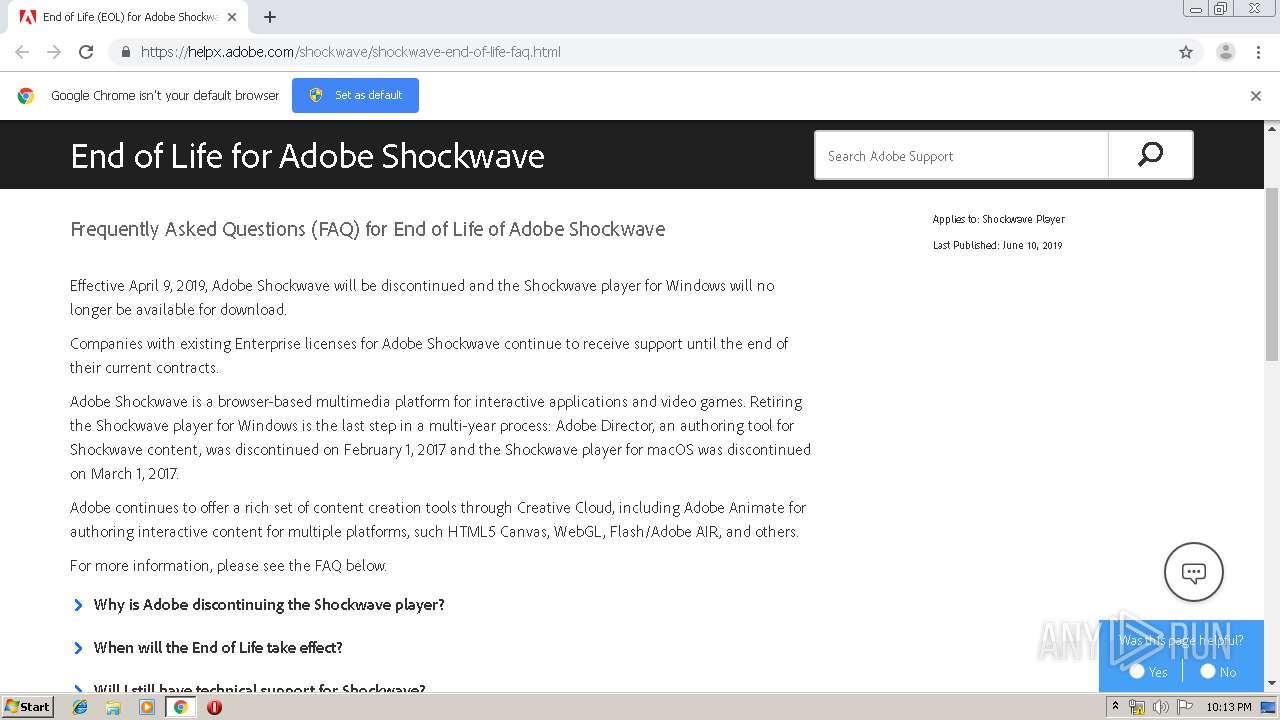Click the padlock site security icon
The image size is (1280, 720).
tap(125, 52)
